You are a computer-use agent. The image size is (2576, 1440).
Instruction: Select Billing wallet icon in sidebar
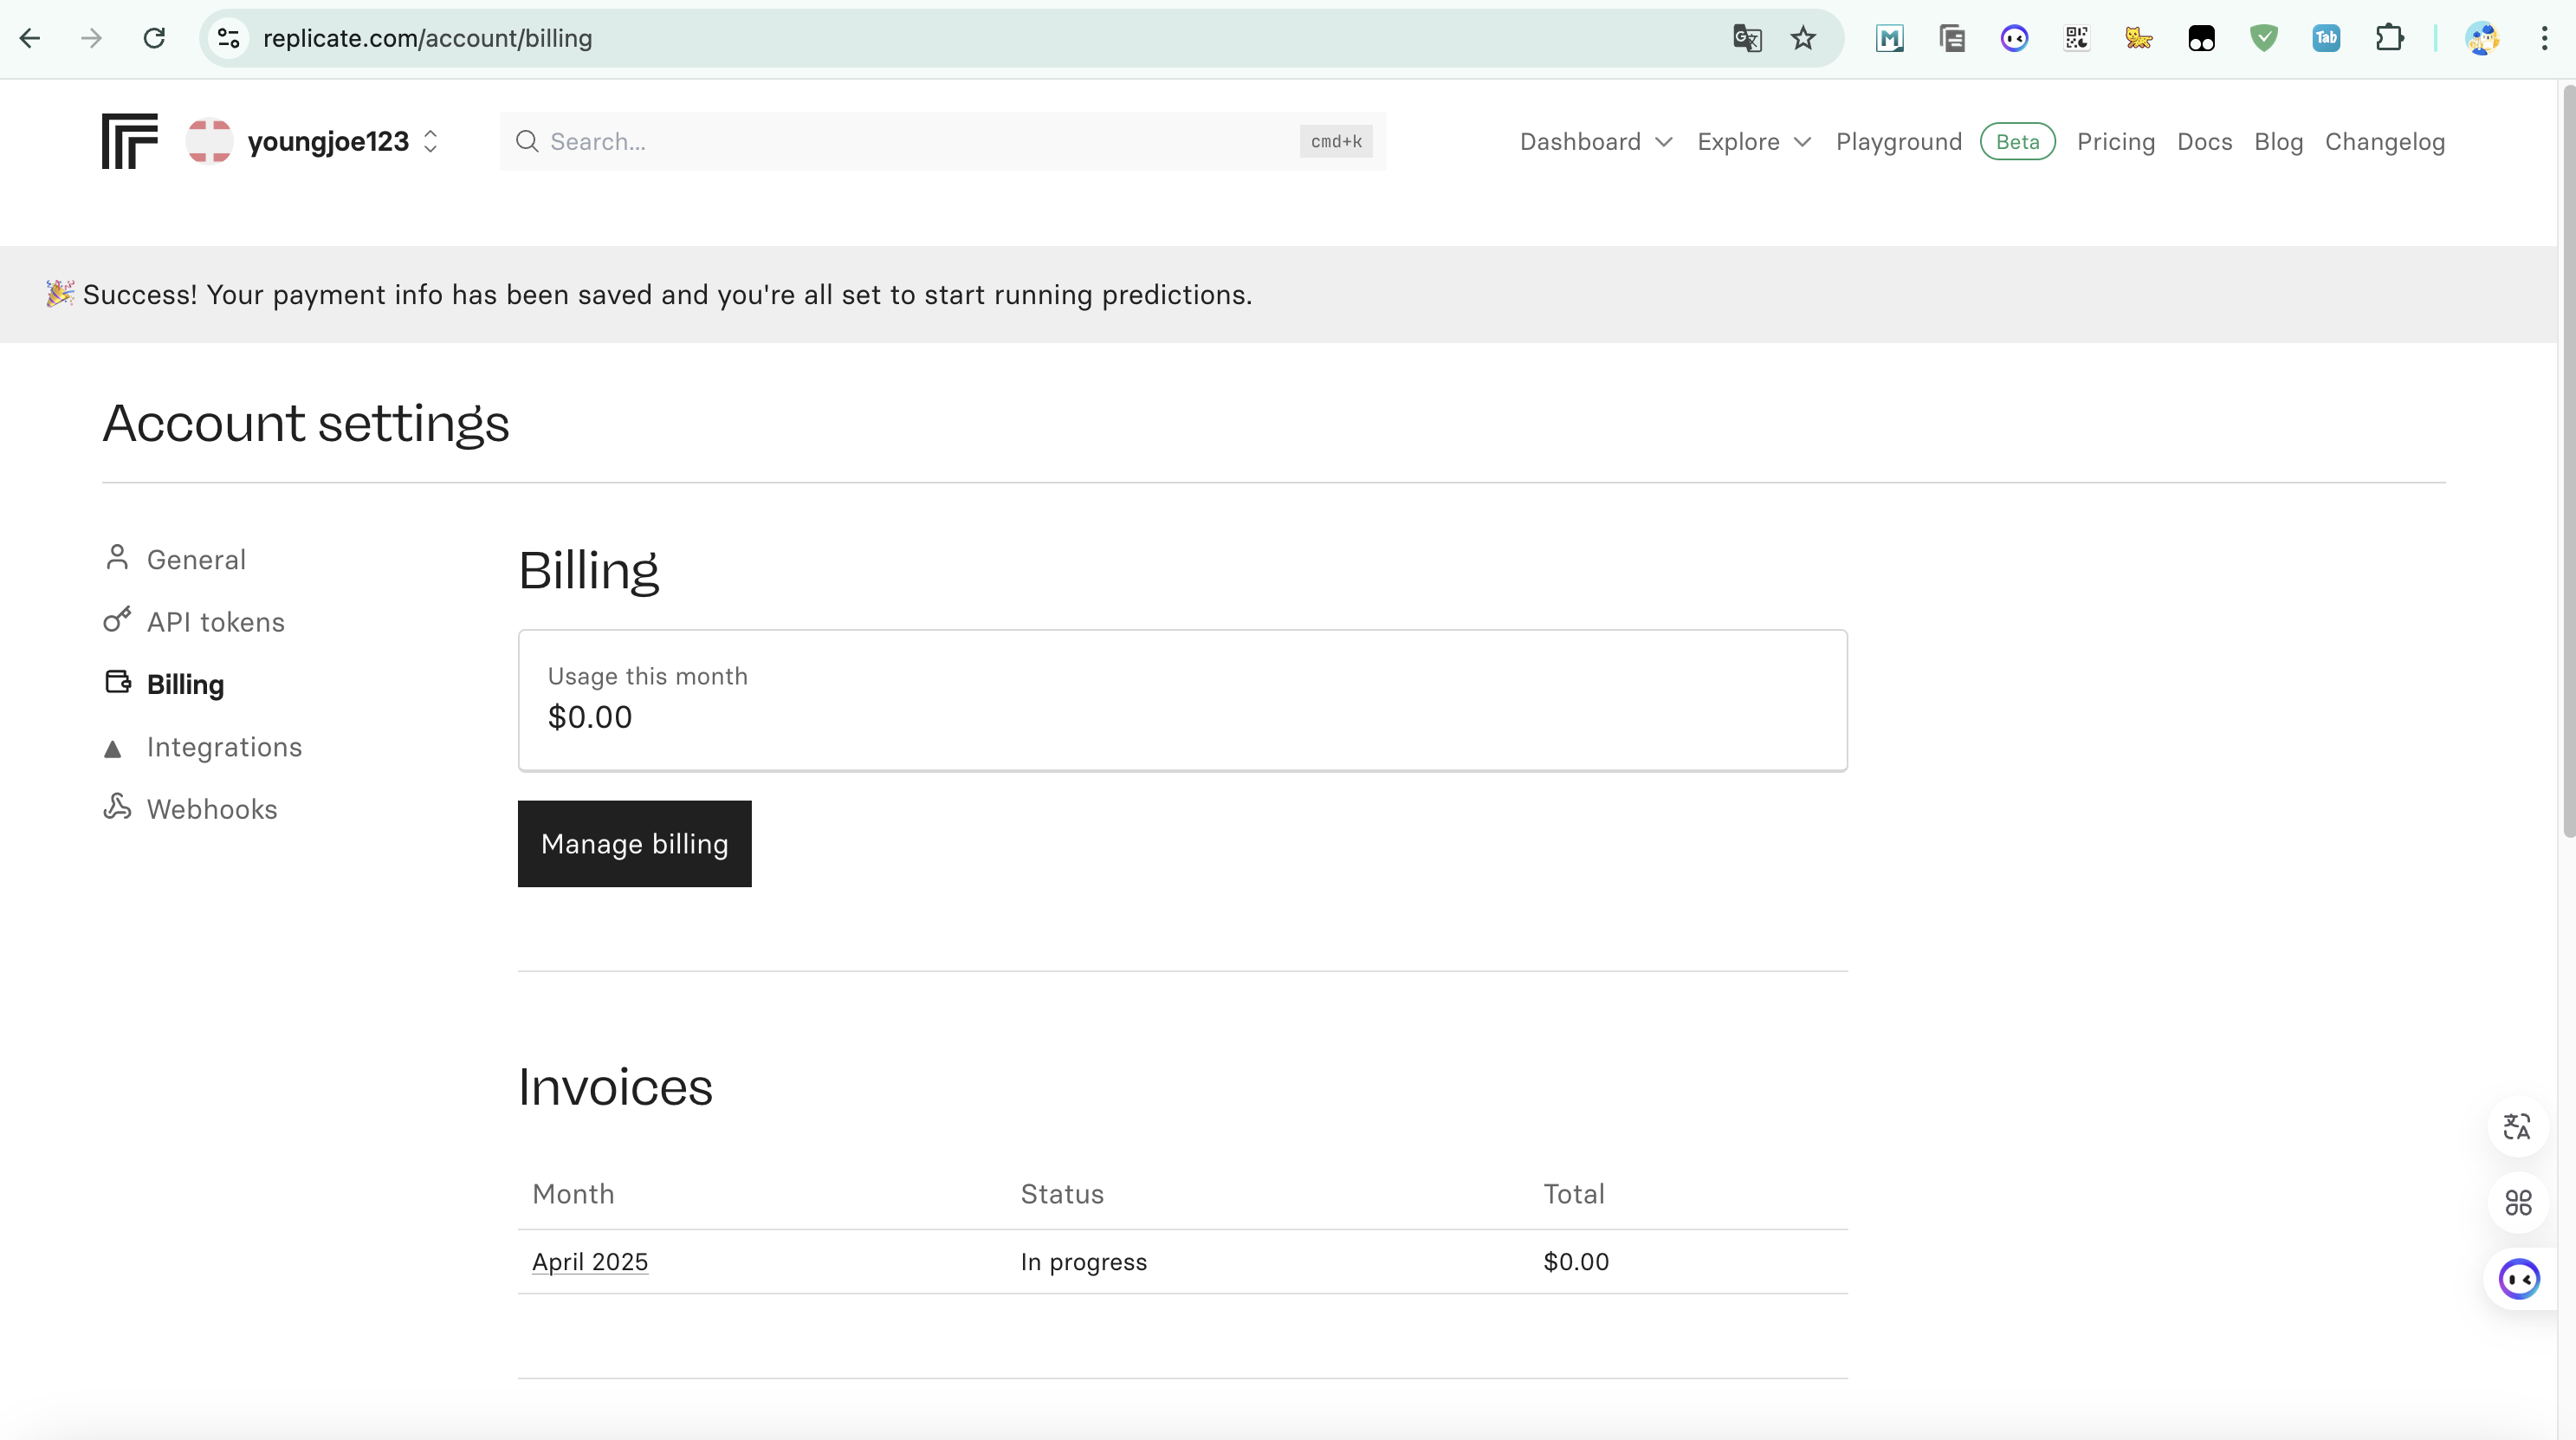118,682
